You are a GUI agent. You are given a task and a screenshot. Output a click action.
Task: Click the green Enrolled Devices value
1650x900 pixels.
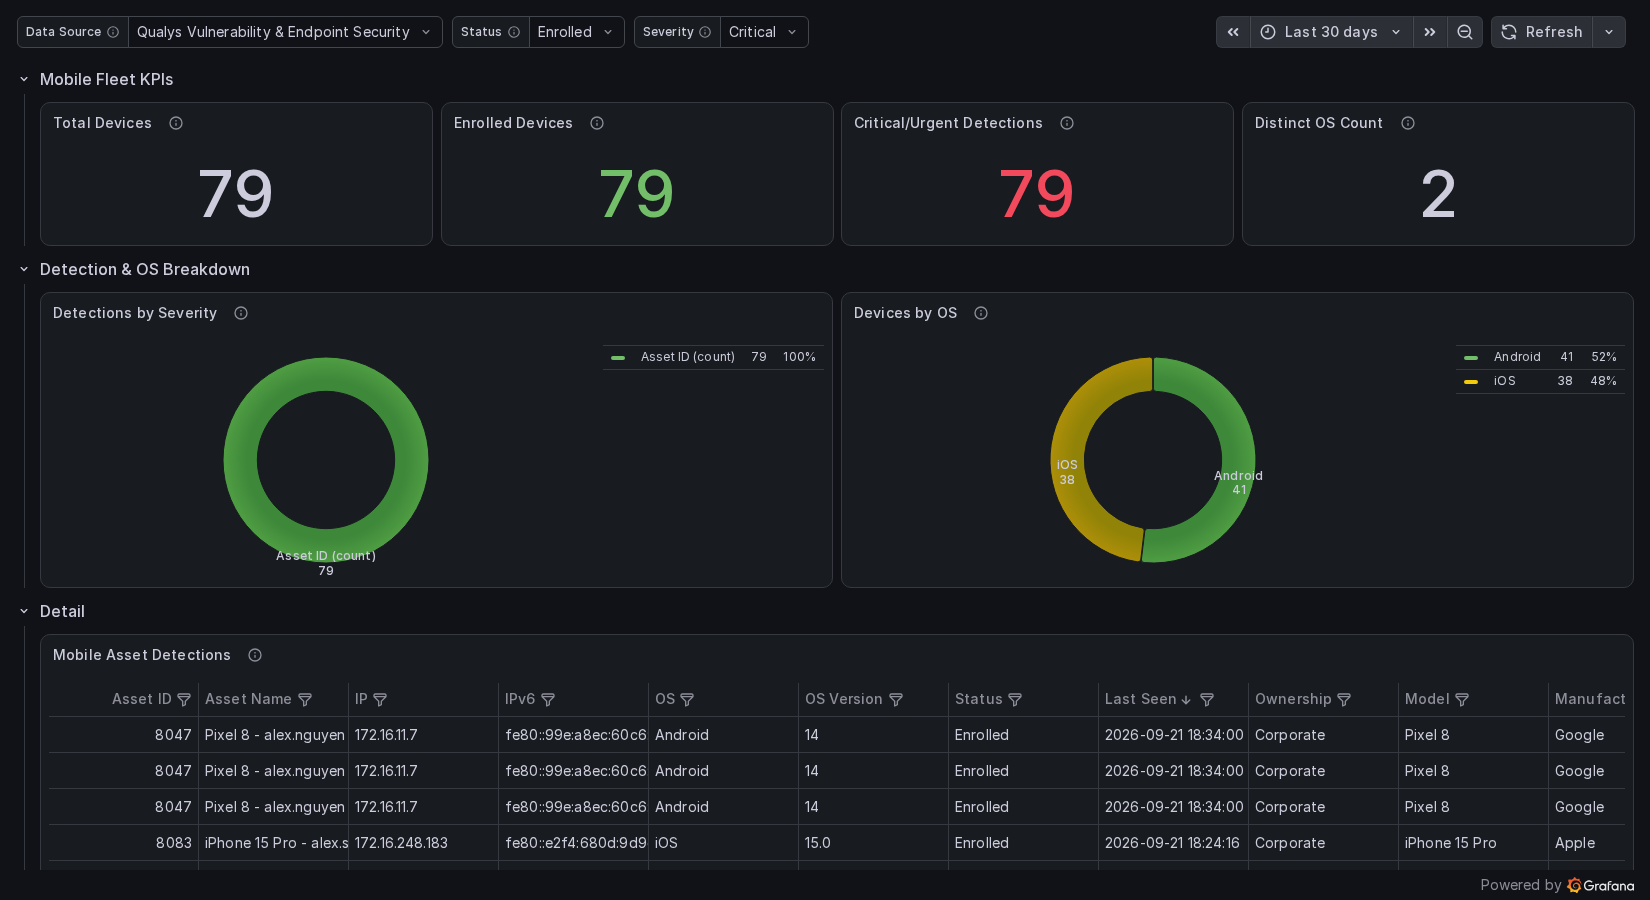pyautogui.click(x=636, y=194)
